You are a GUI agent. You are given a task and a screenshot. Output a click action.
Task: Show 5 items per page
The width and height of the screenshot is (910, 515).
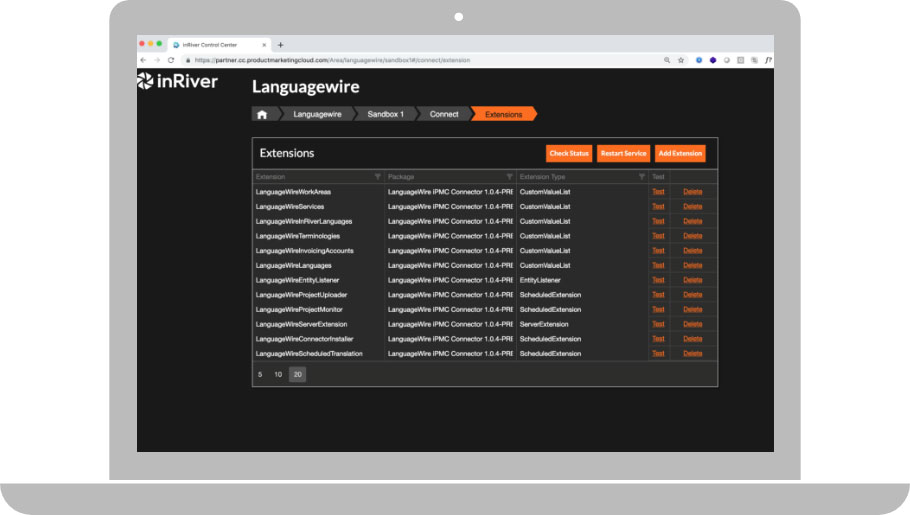[x=260, y=374]
